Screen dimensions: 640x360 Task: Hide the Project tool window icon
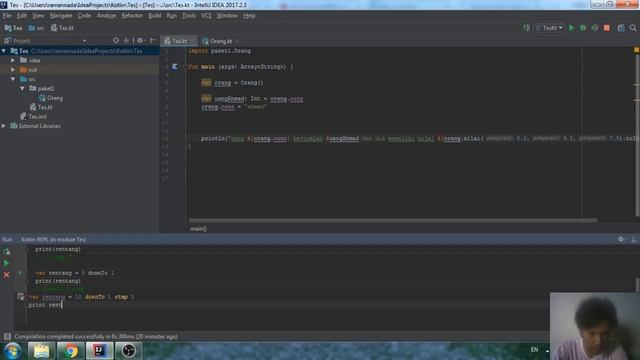click(x=153, y=40)
